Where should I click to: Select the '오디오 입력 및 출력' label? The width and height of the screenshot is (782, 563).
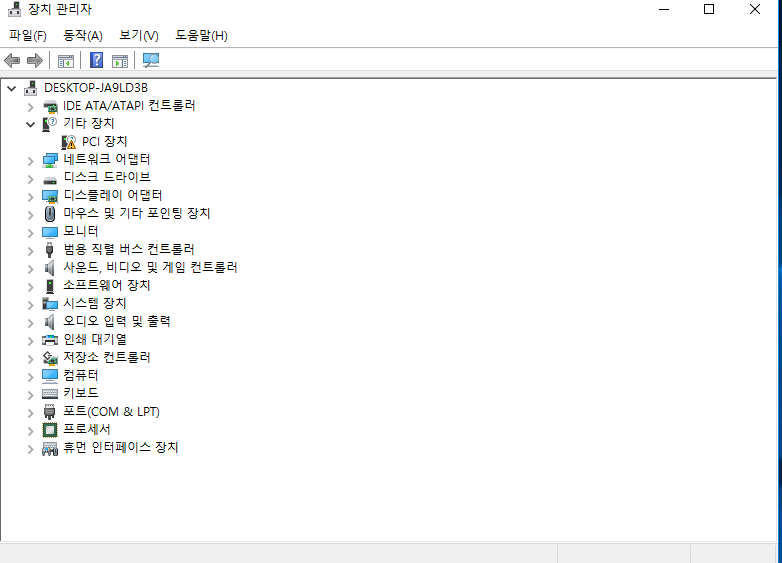(117, 322)
